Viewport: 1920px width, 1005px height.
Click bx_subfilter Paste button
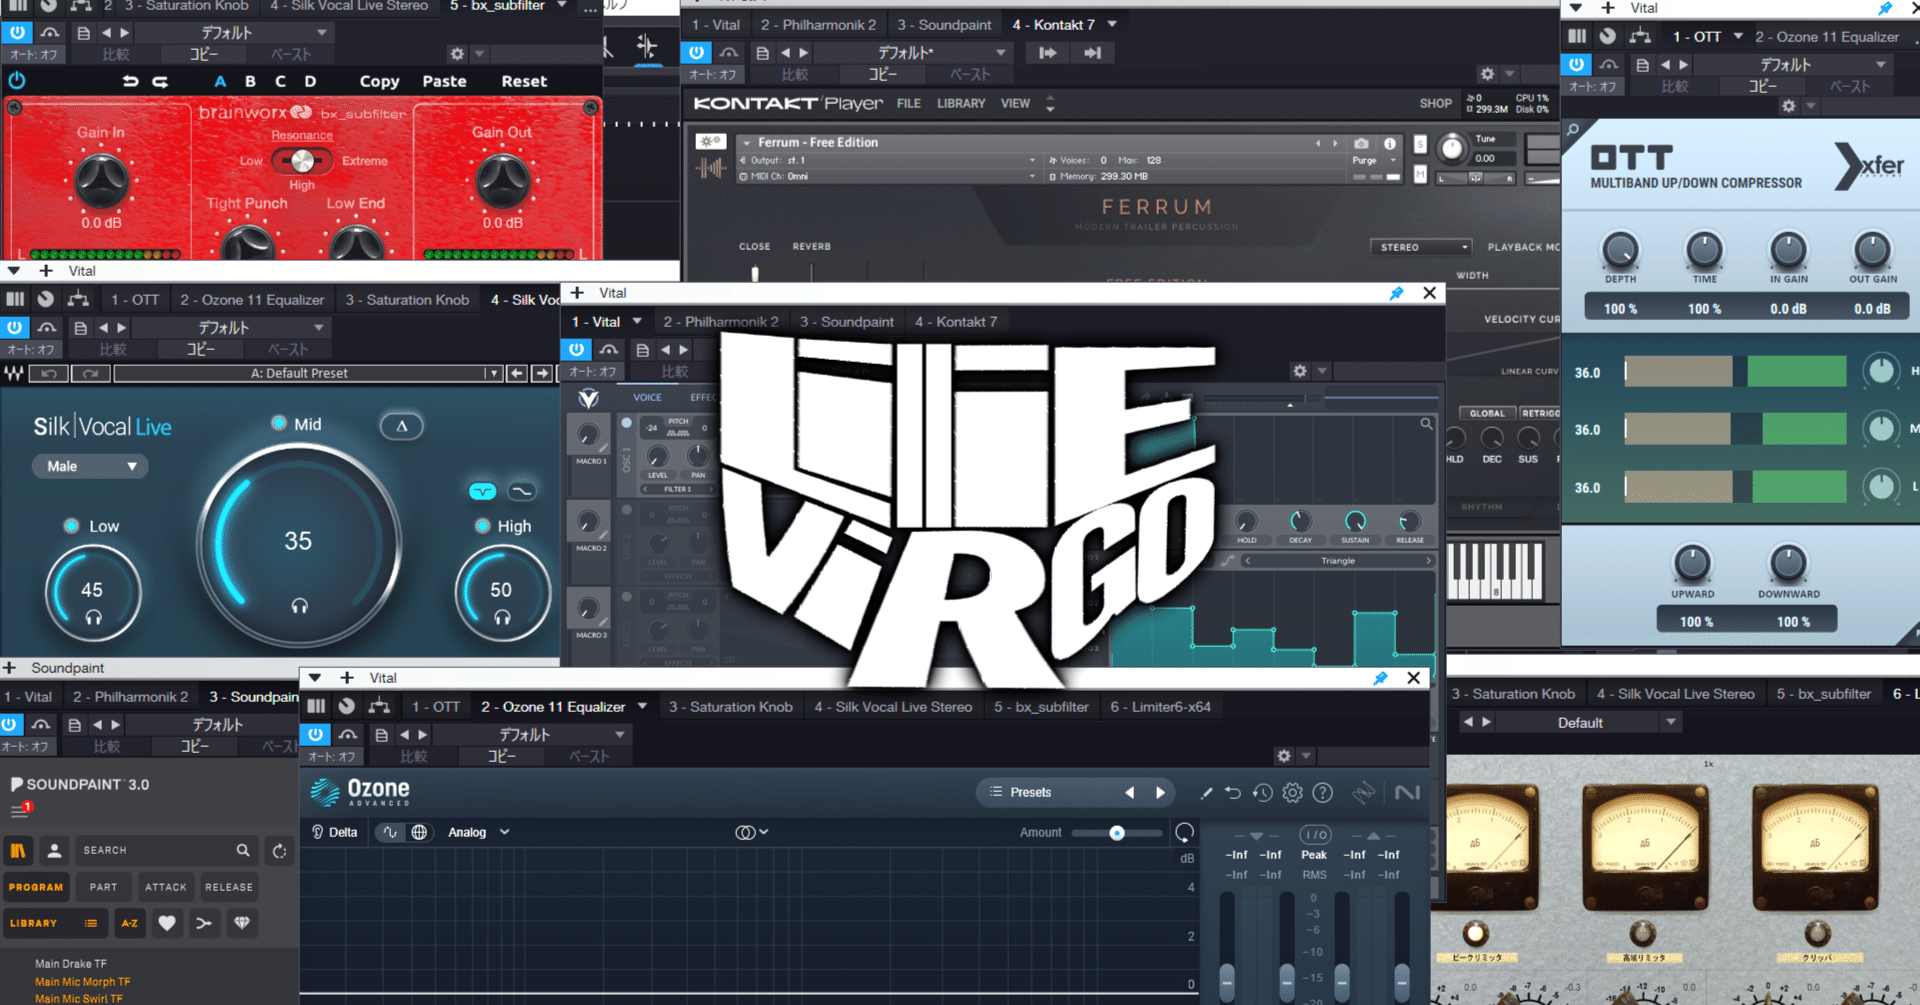tap(444, 81)
